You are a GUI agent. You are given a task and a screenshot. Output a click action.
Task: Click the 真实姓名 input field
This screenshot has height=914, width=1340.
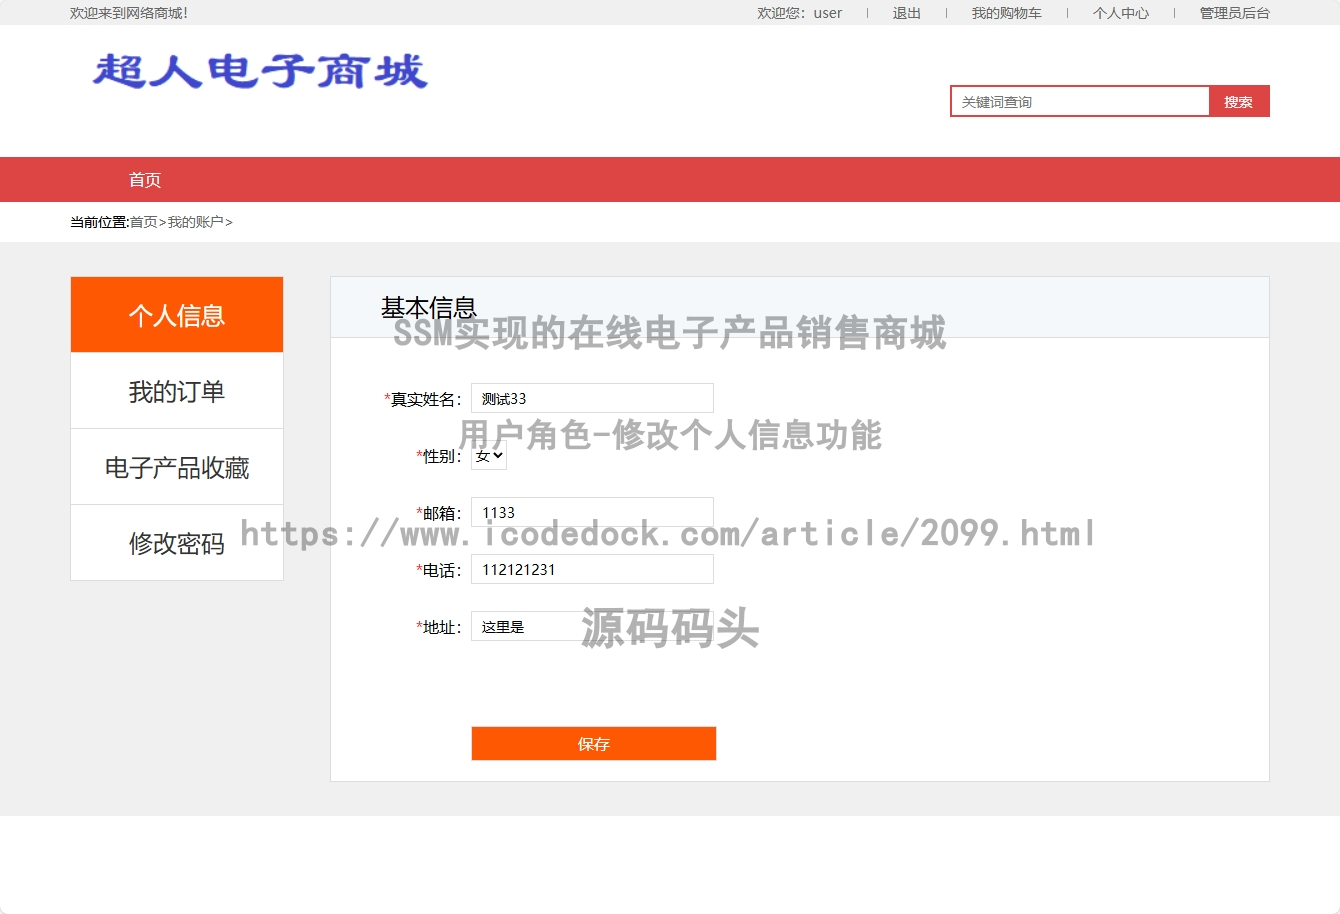(592, 398)
